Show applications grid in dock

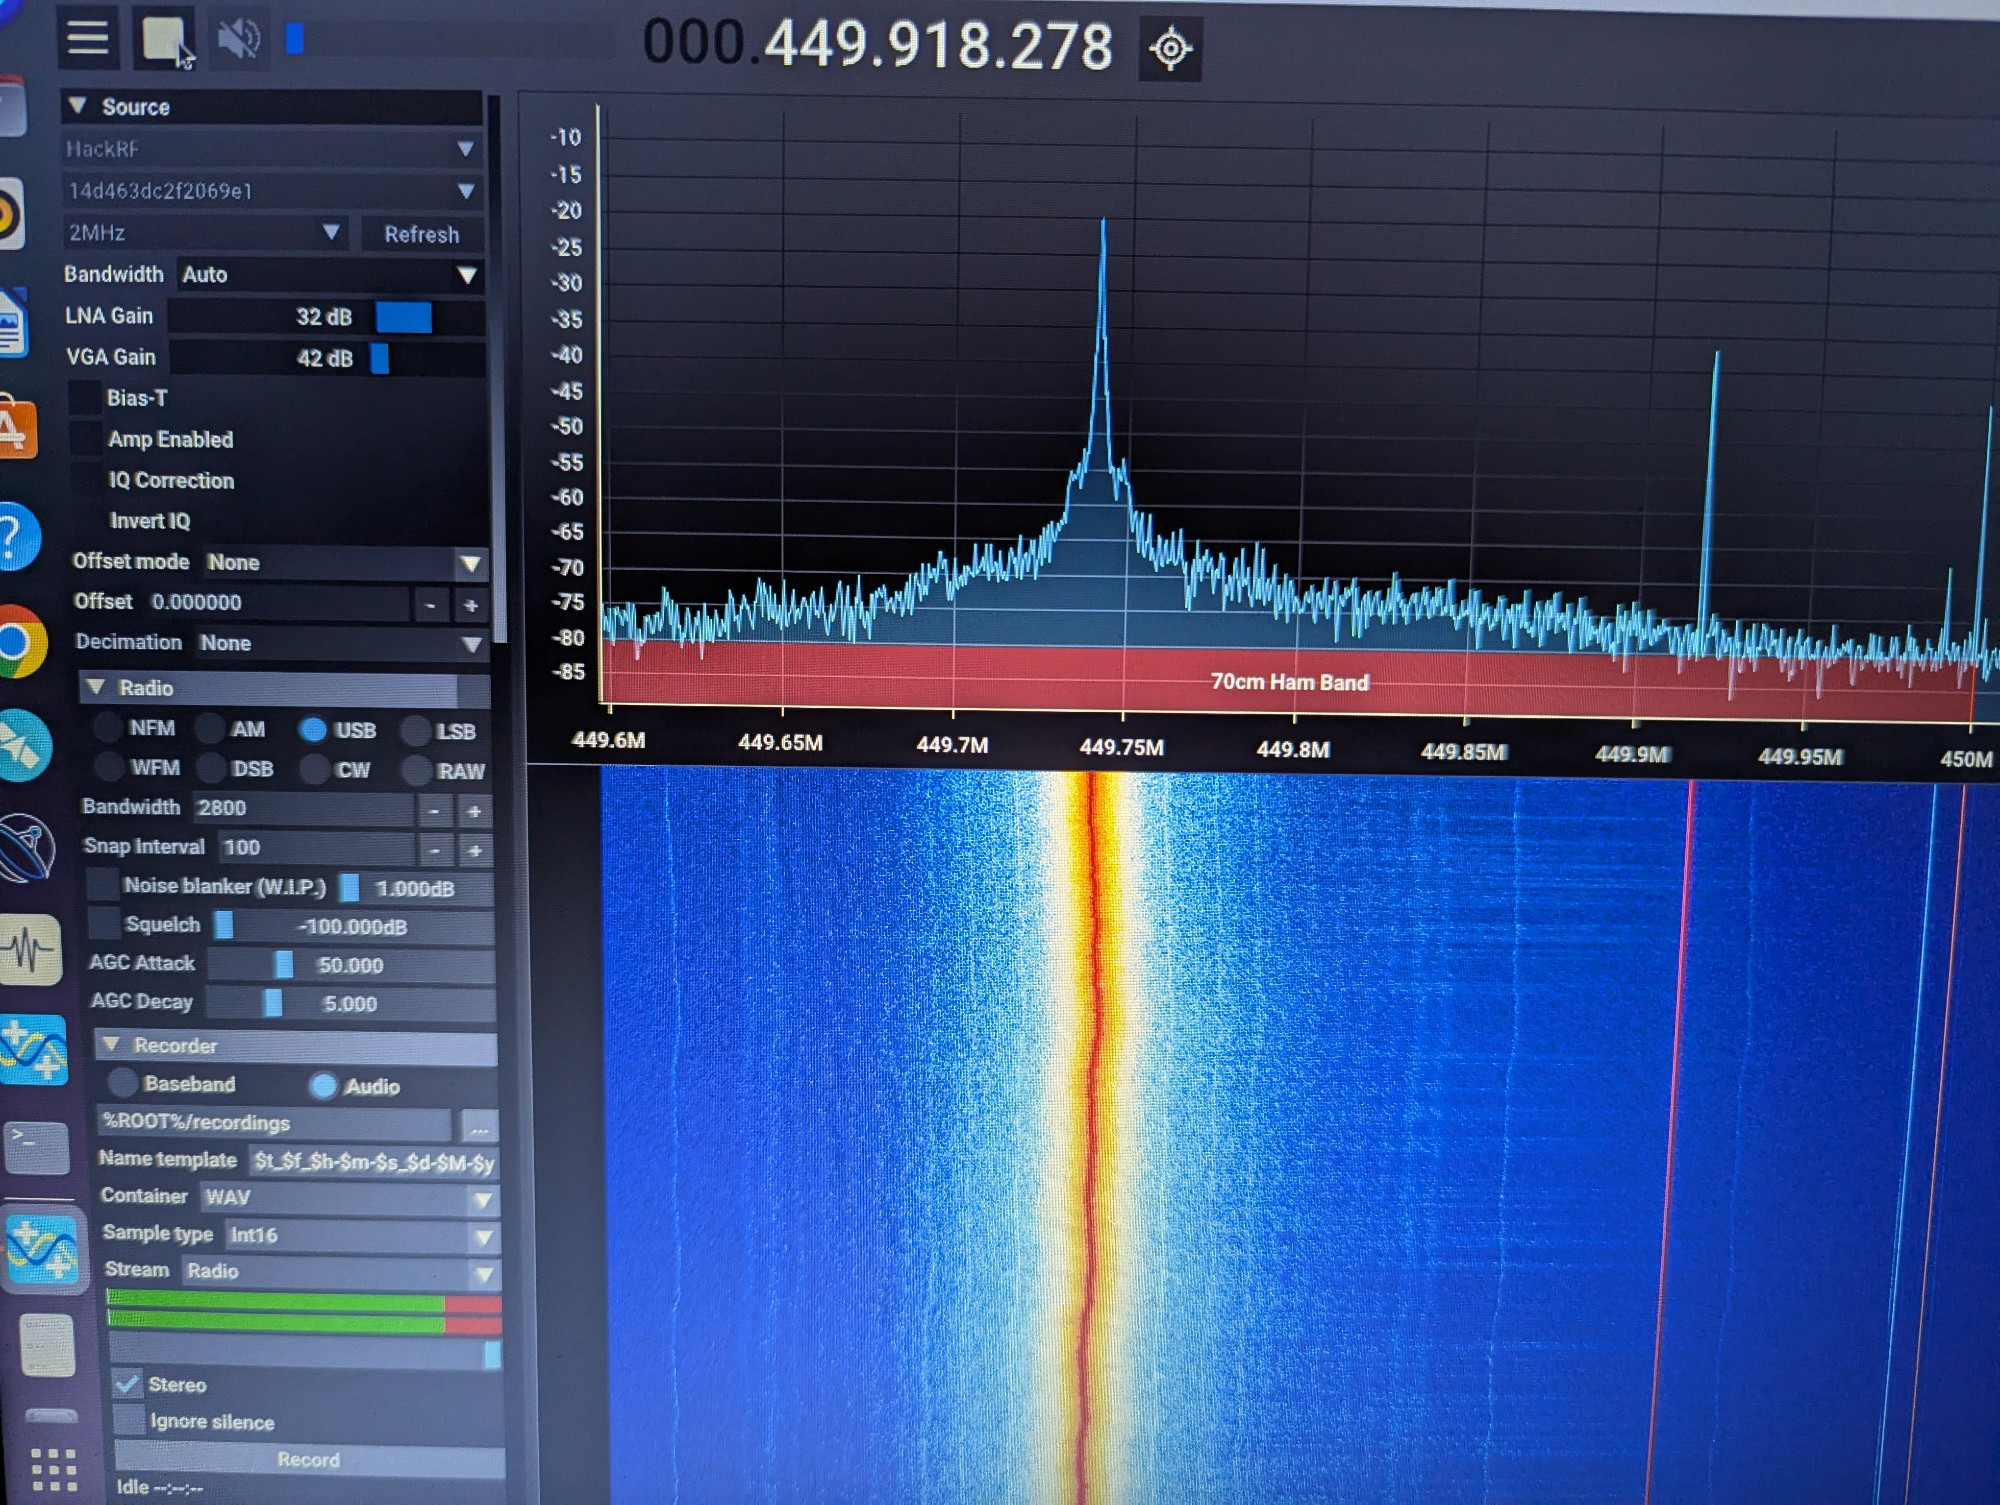[54, 1470]
